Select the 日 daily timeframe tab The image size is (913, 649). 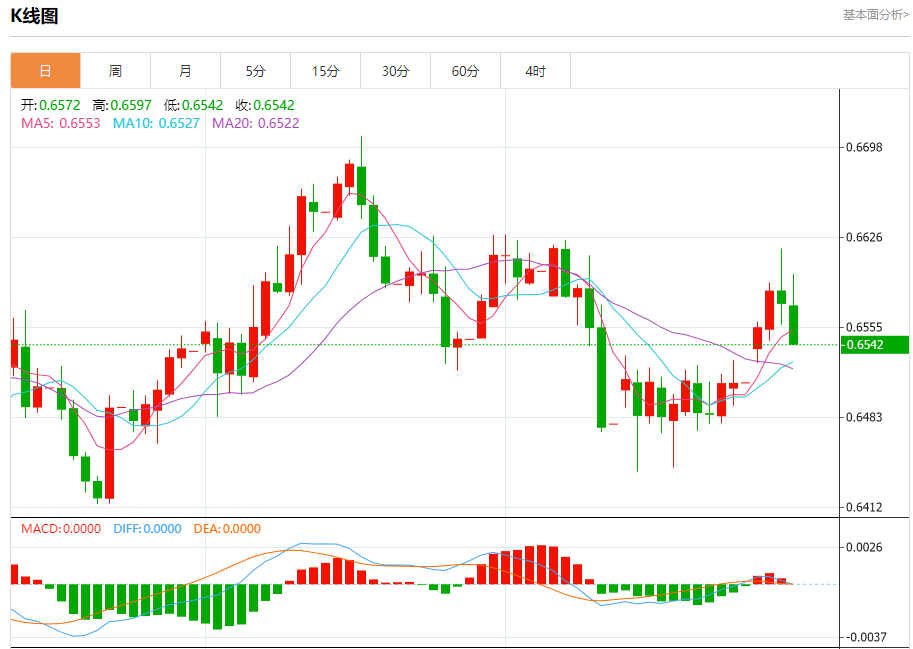click(x=45, y=71)
